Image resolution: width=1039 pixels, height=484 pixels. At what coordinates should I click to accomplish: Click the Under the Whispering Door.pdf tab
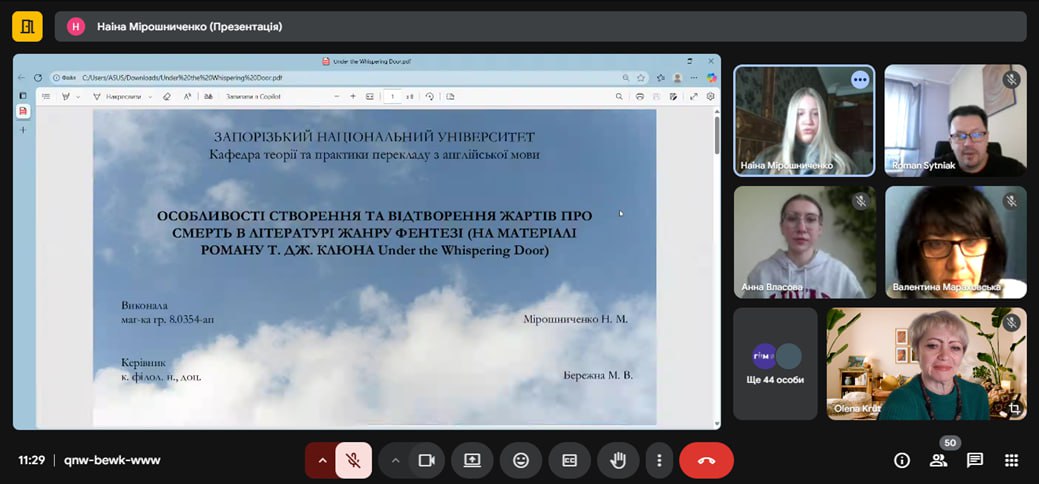(366, 61)
